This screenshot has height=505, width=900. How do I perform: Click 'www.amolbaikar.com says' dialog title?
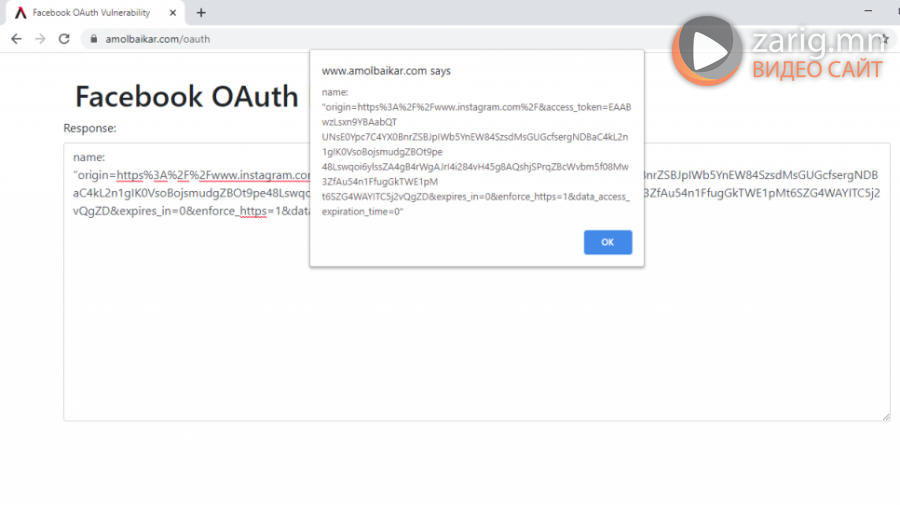click(386, 71)
